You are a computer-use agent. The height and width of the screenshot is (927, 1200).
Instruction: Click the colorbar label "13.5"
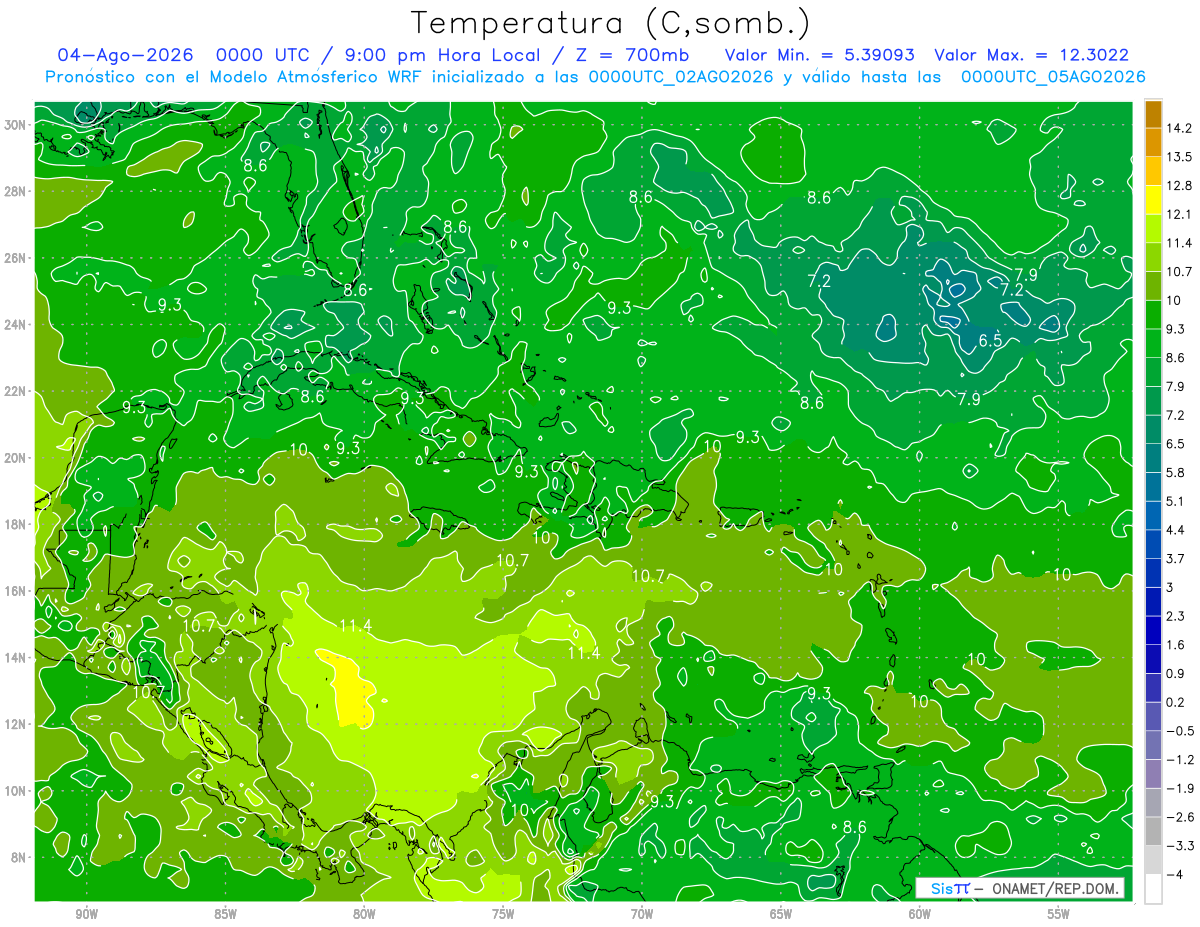(1179, 157)
